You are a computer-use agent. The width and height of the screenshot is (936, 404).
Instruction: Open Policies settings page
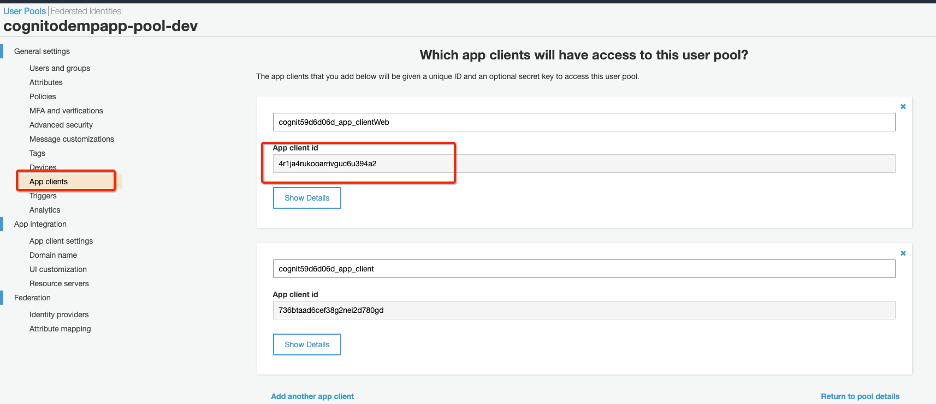(43, 96)
